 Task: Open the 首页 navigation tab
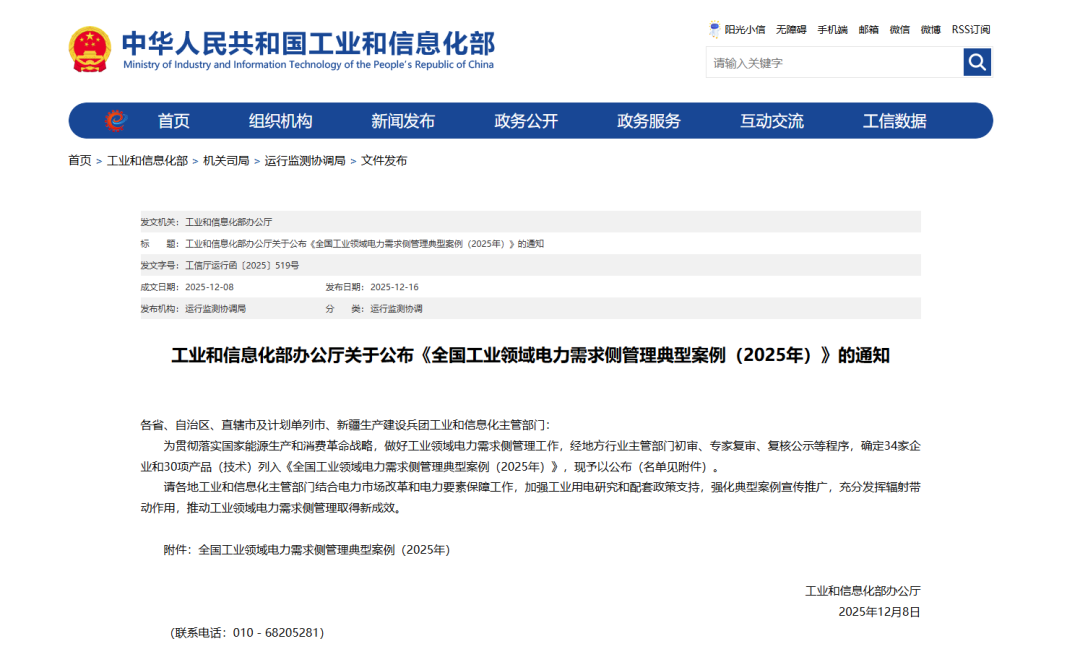(x=173, y=121)
